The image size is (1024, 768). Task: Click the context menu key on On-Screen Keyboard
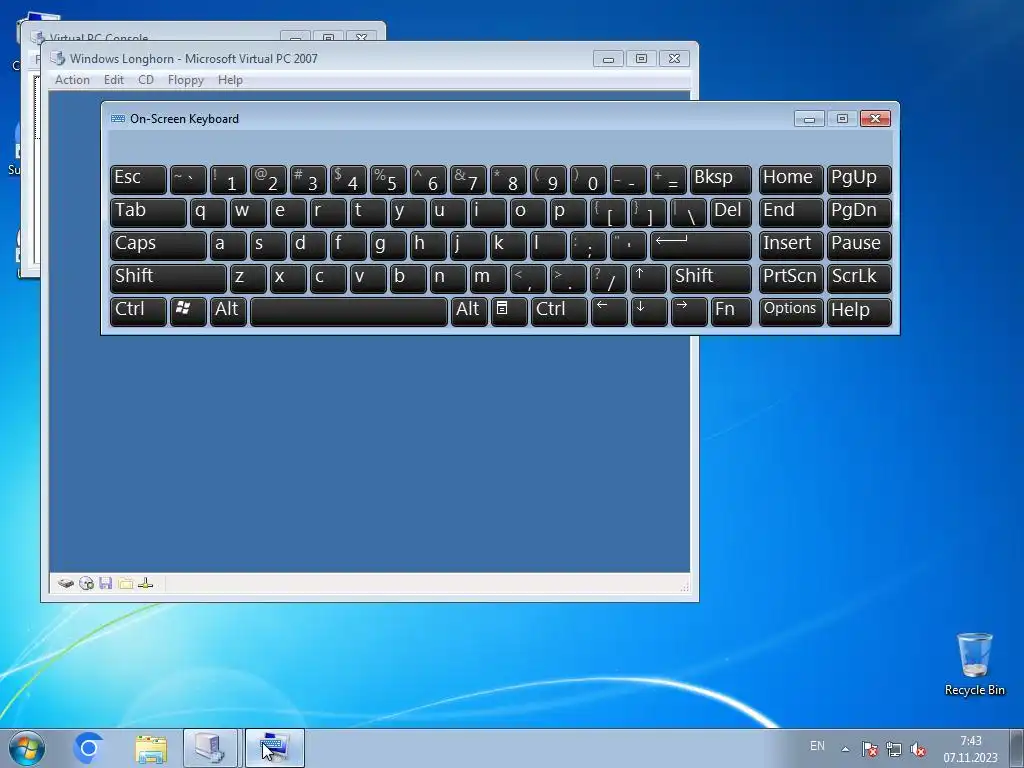(508, 311)
